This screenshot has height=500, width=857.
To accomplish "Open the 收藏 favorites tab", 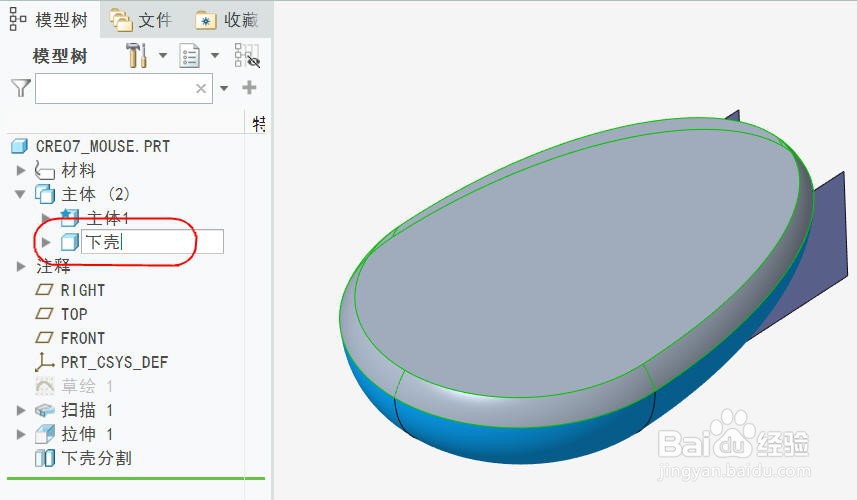I will pos(226,20).
